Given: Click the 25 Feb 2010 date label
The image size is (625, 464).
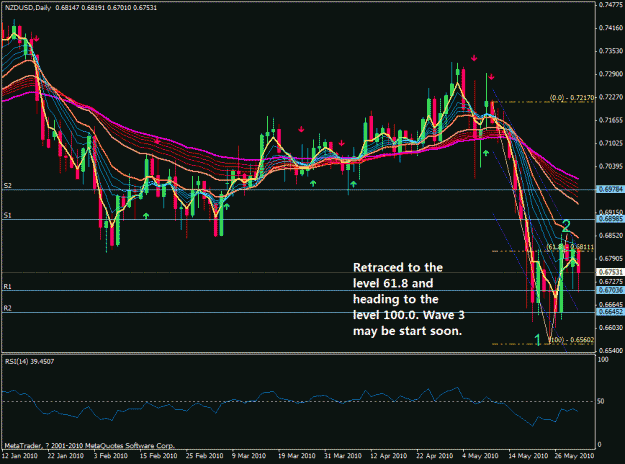Looking at the screenshot, I should 204,456.
